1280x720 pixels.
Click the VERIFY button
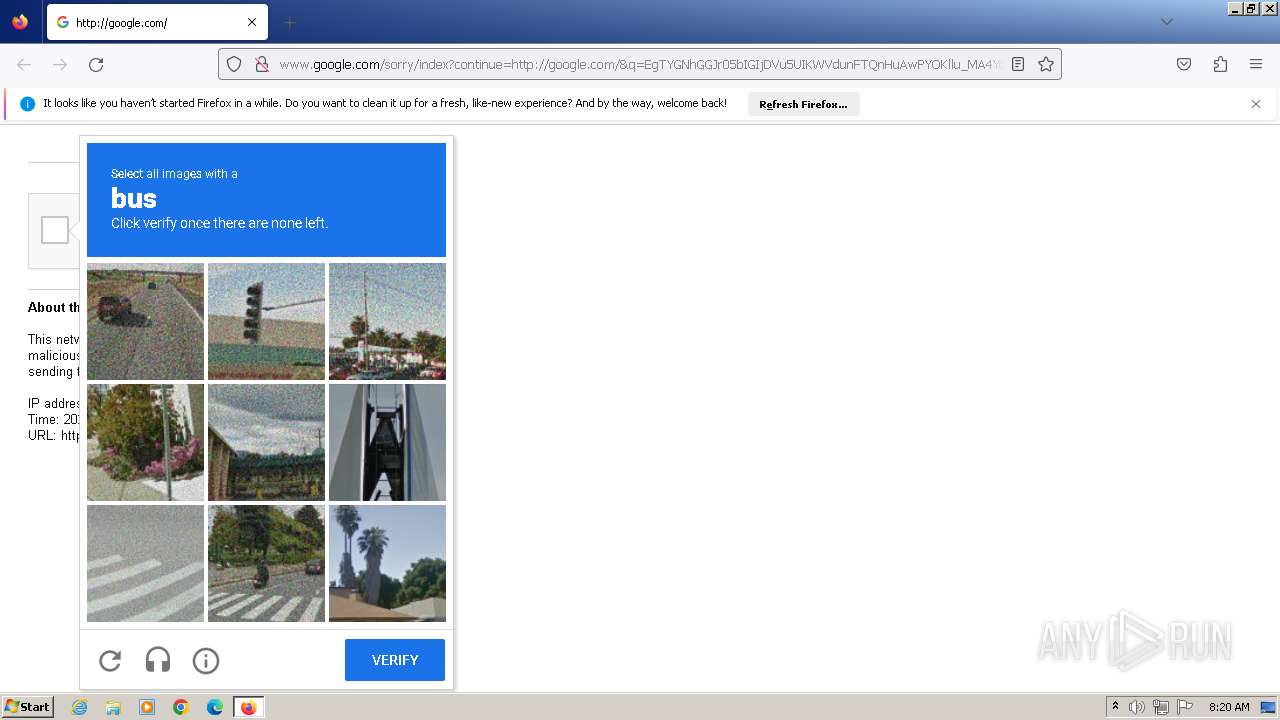point(395,660)
